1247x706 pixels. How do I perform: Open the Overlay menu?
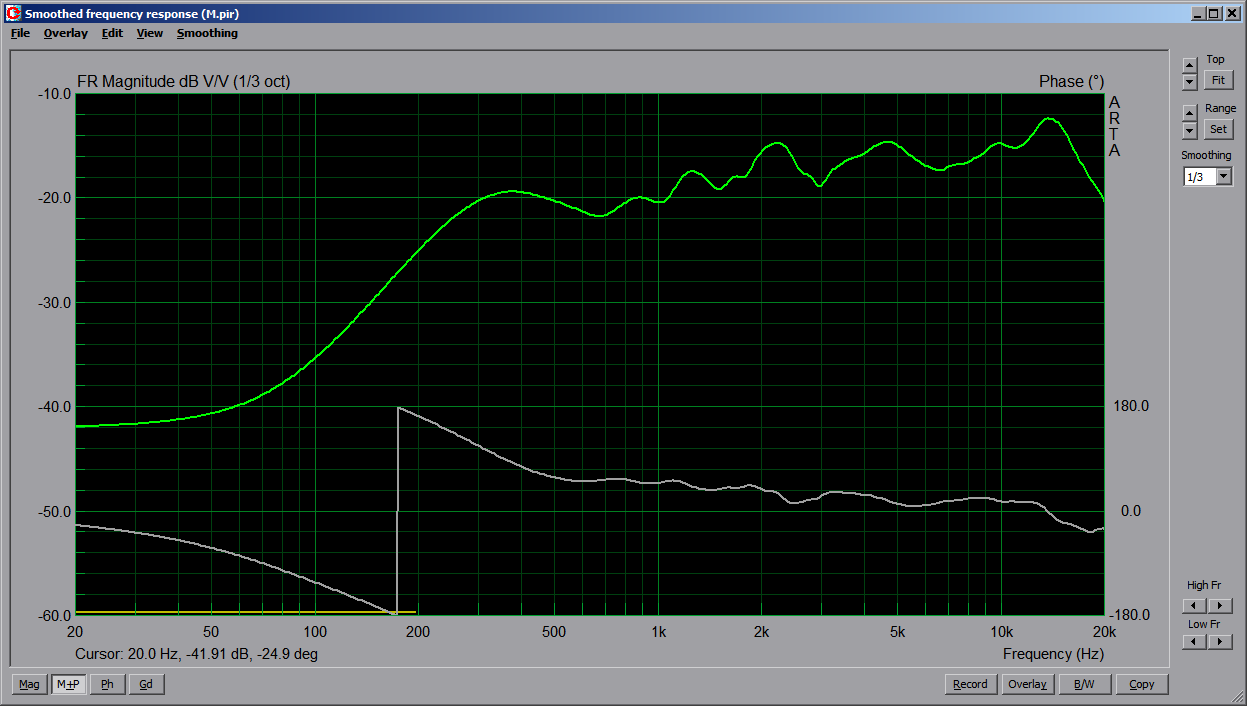pyautogui.click(x=65, y=33)
